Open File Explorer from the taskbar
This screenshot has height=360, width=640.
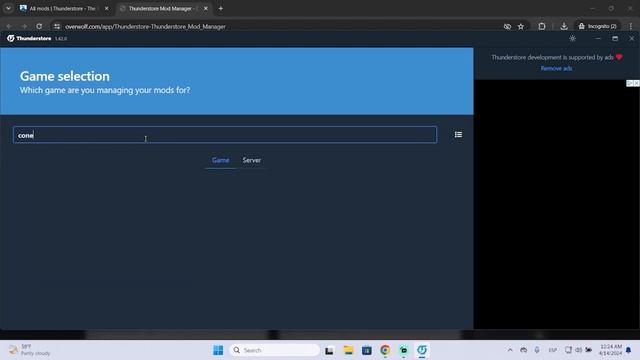[348, 350]
